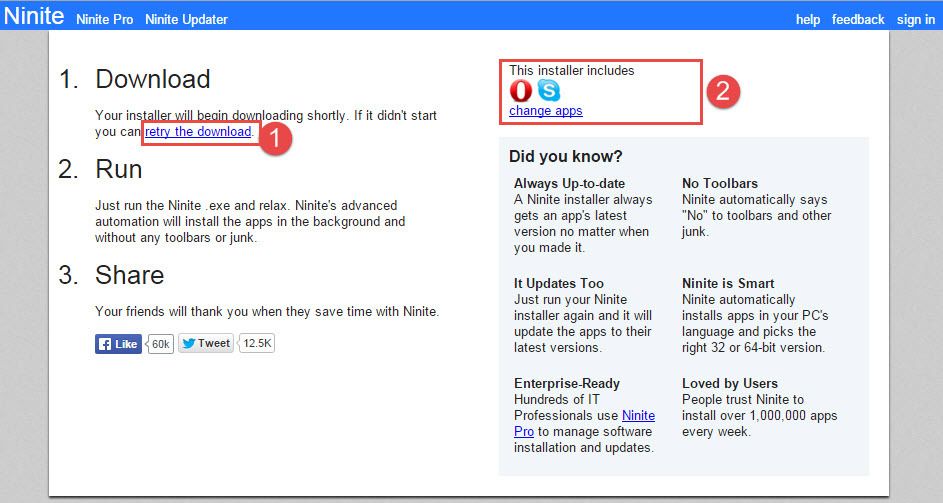Click red annotation marker number 1

(275, 137)
